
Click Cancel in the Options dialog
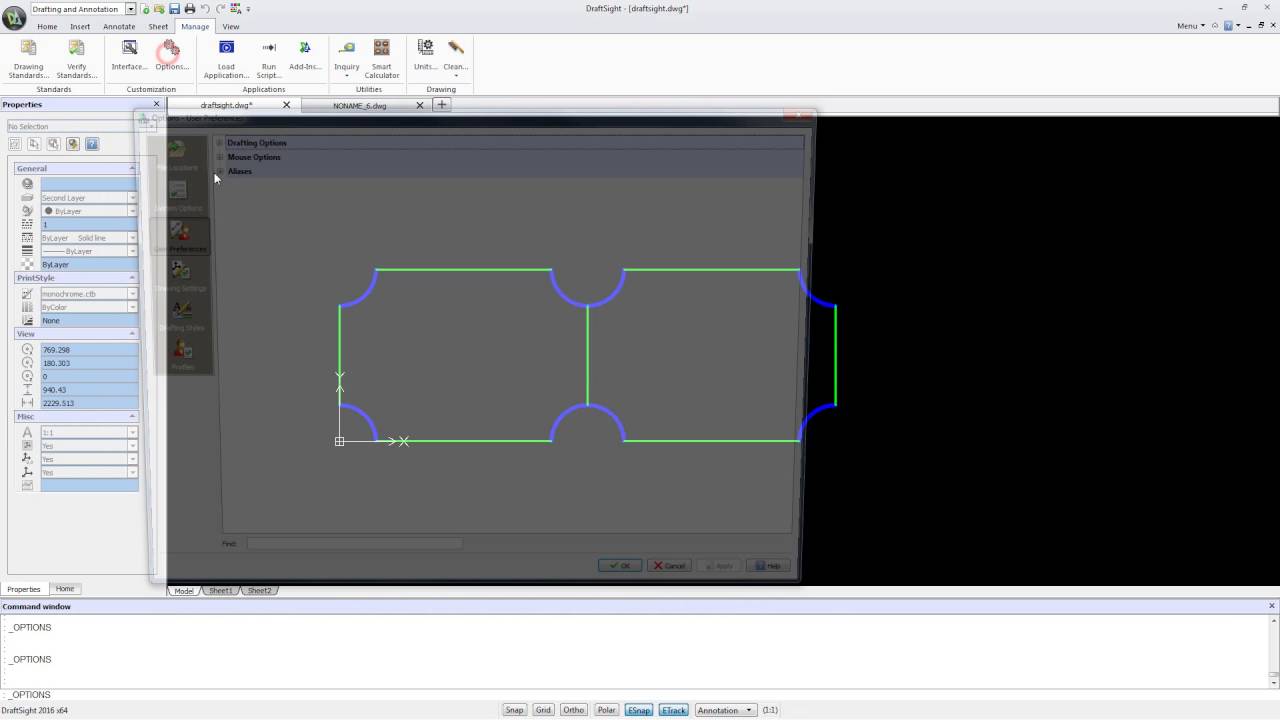(x=669, y=566)
